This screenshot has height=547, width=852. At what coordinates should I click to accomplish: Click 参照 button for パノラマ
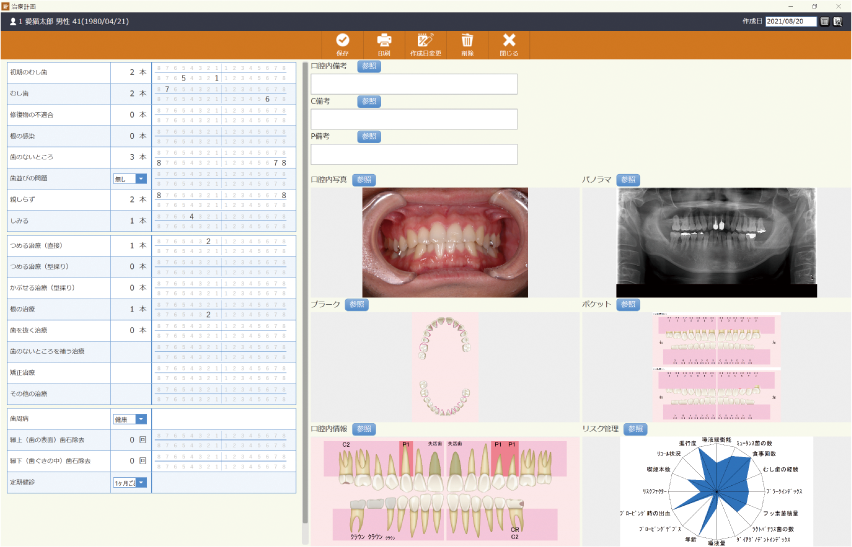pyautogui.click(x=628, y=180)
